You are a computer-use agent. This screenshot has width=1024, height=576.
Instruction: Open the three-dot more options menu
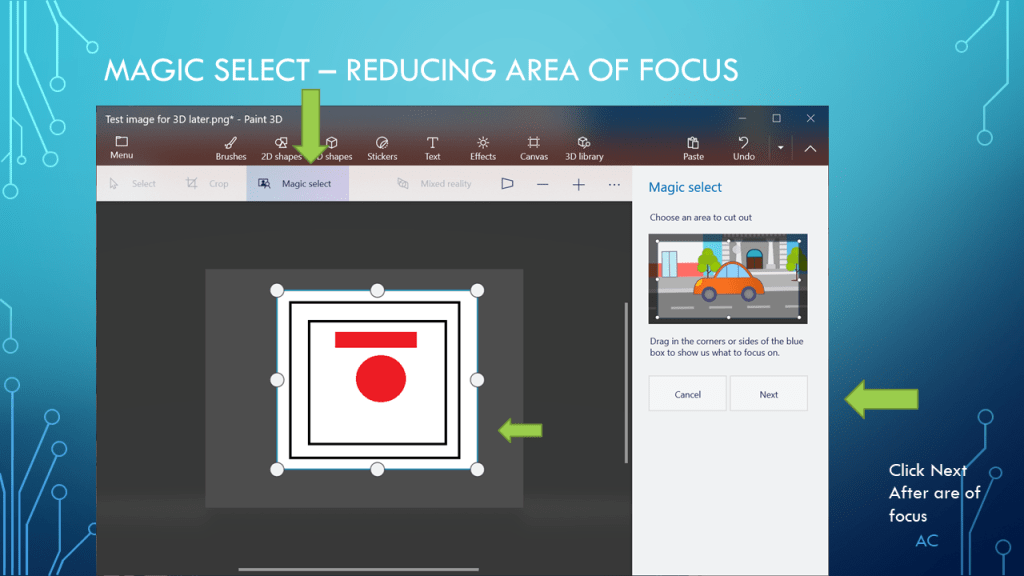614,184
